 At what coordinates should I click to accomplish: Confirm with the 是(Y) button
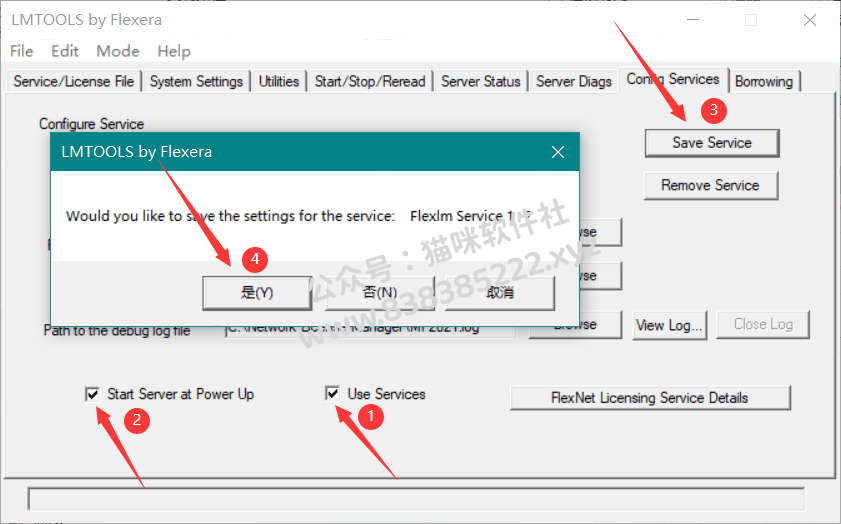(257, 293)
